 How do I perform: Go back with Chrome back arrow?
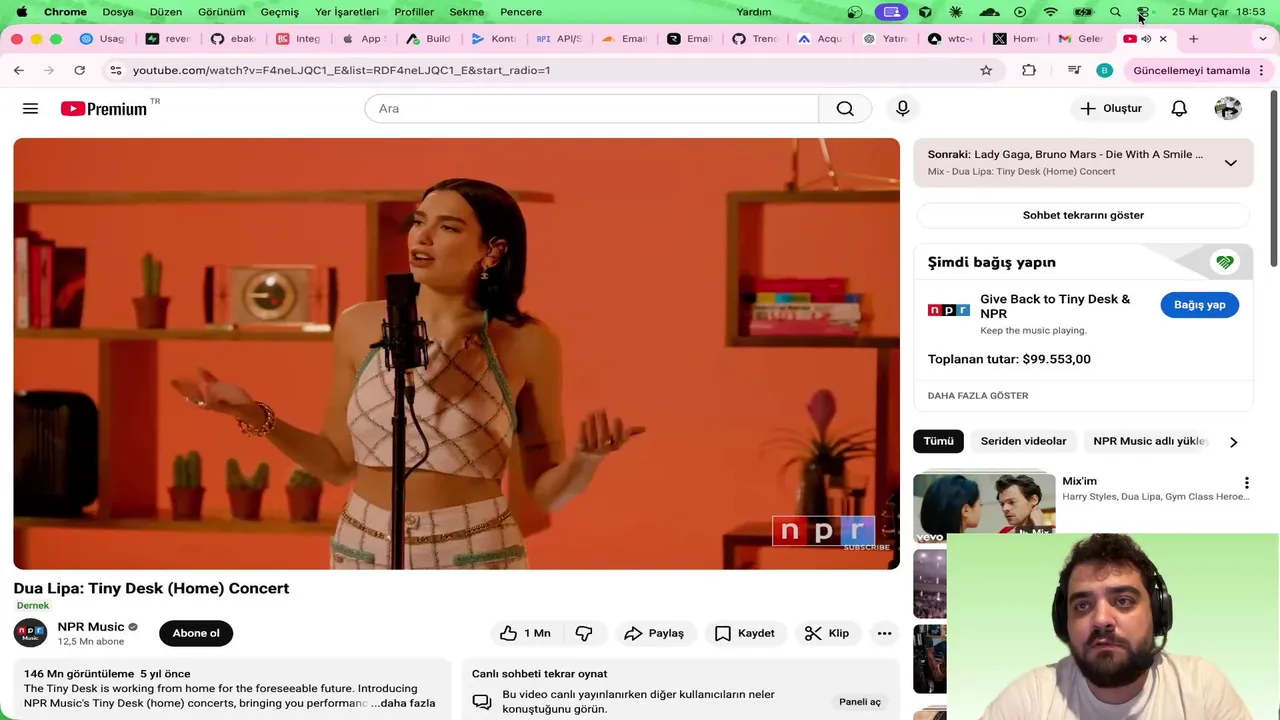[18, 70]
